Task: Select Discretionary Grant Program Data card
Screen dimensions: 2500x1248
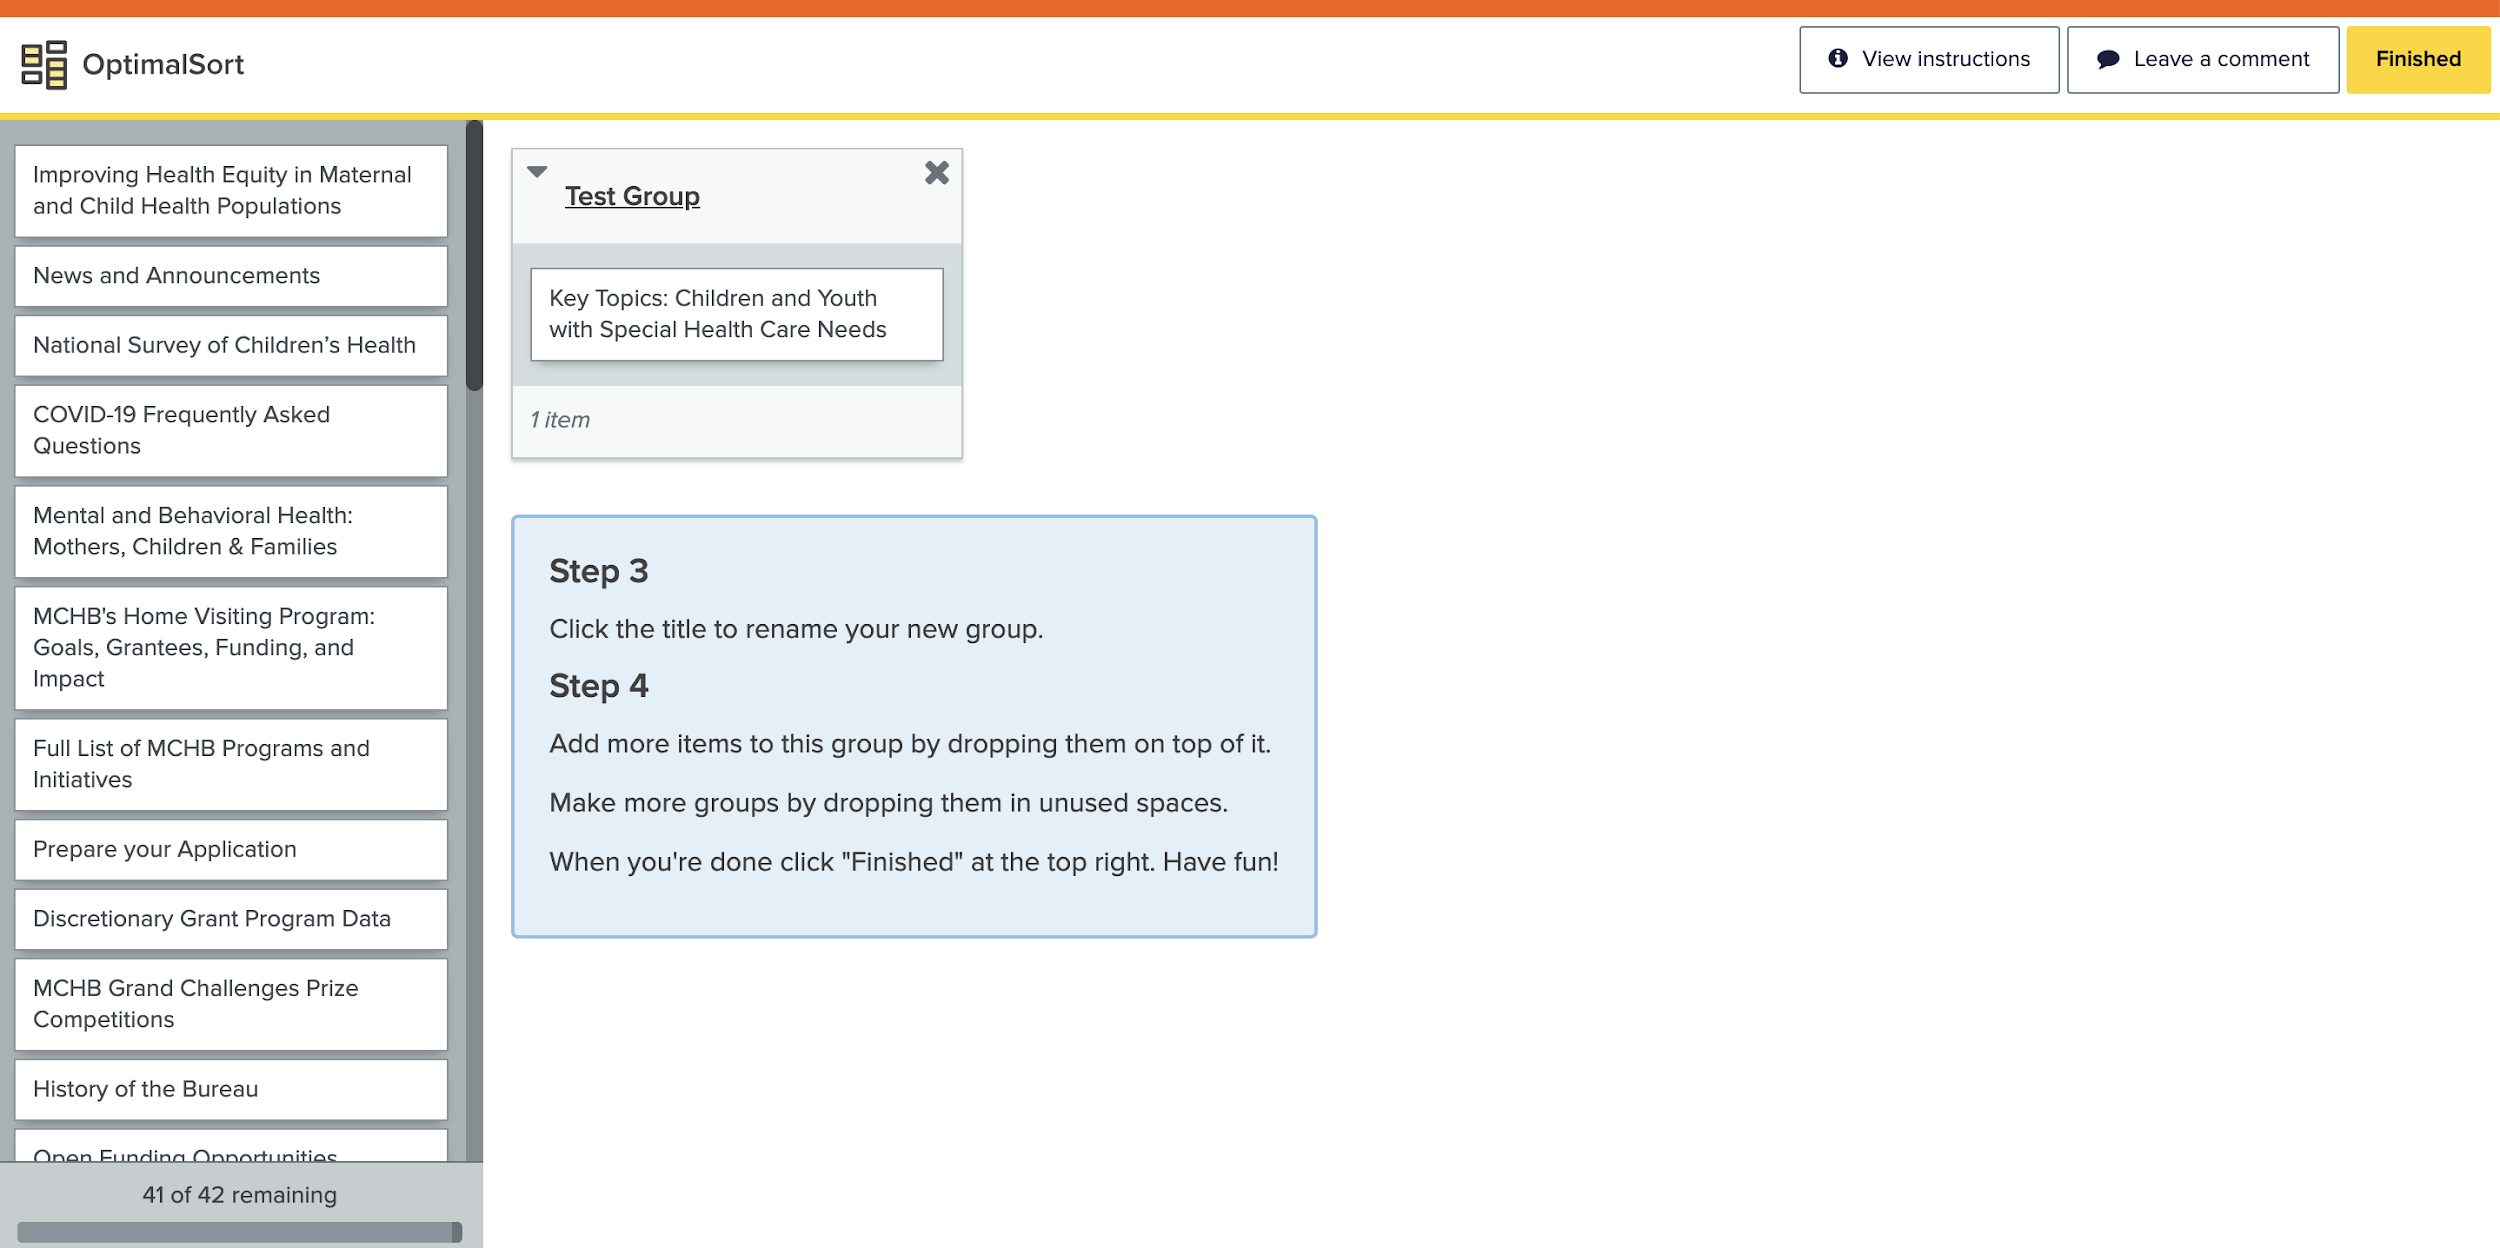Action: [231, 919]
